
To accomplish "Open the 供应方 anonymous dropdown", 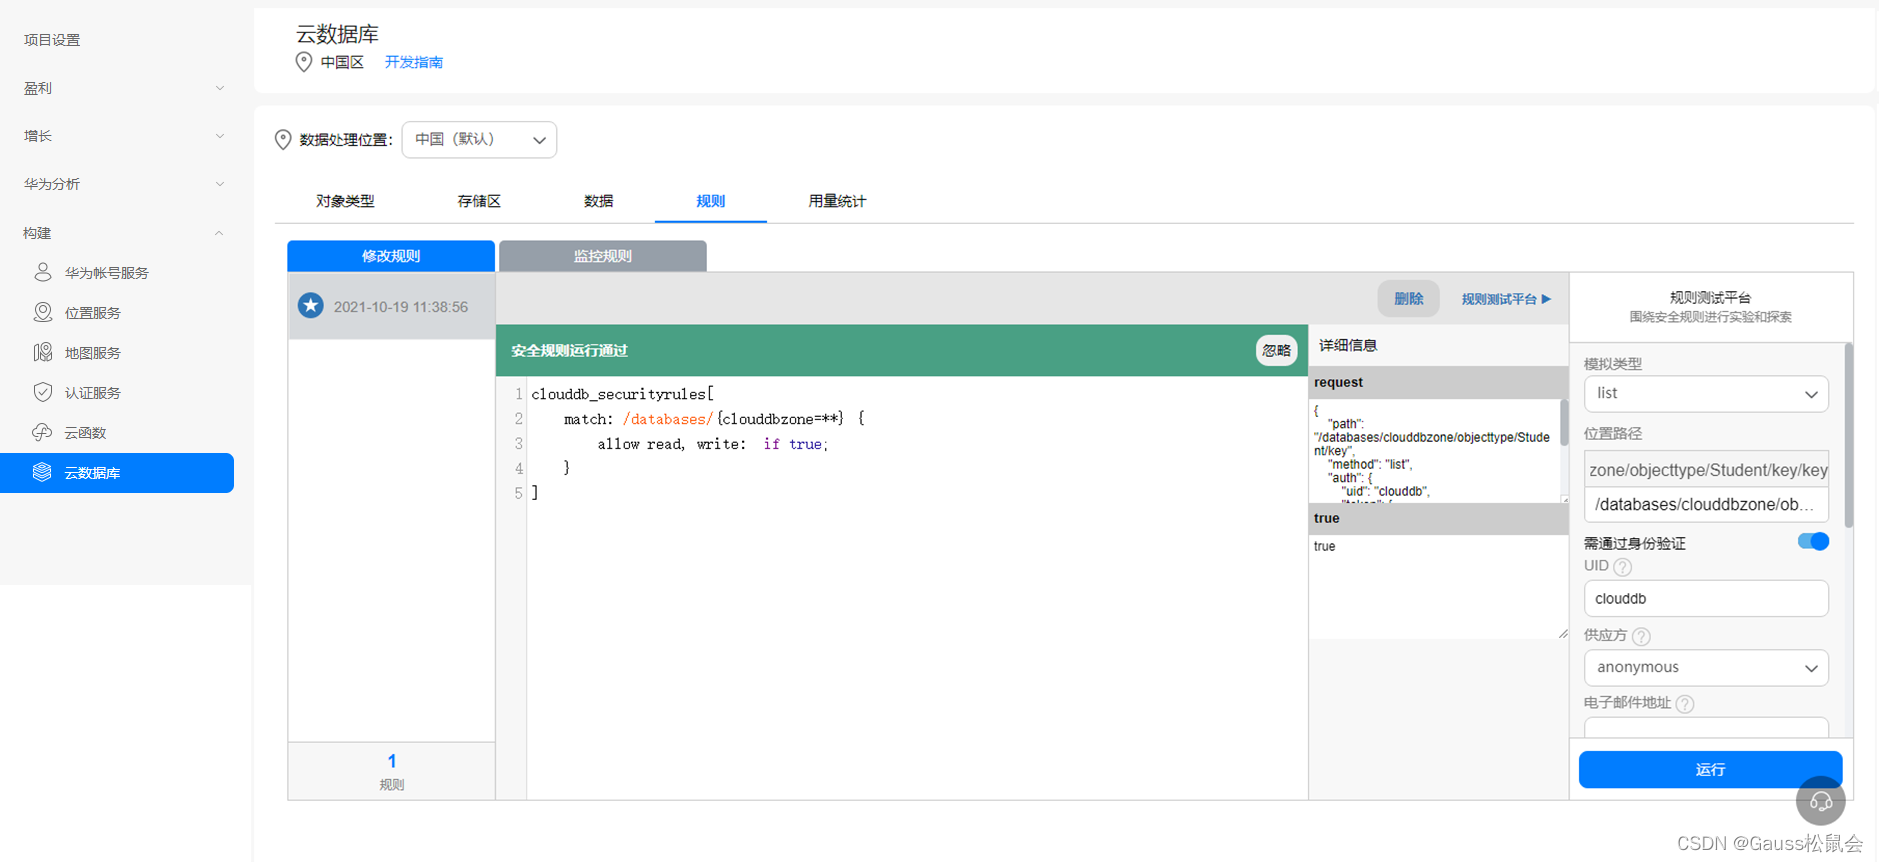I will [x=1706, y=668].
